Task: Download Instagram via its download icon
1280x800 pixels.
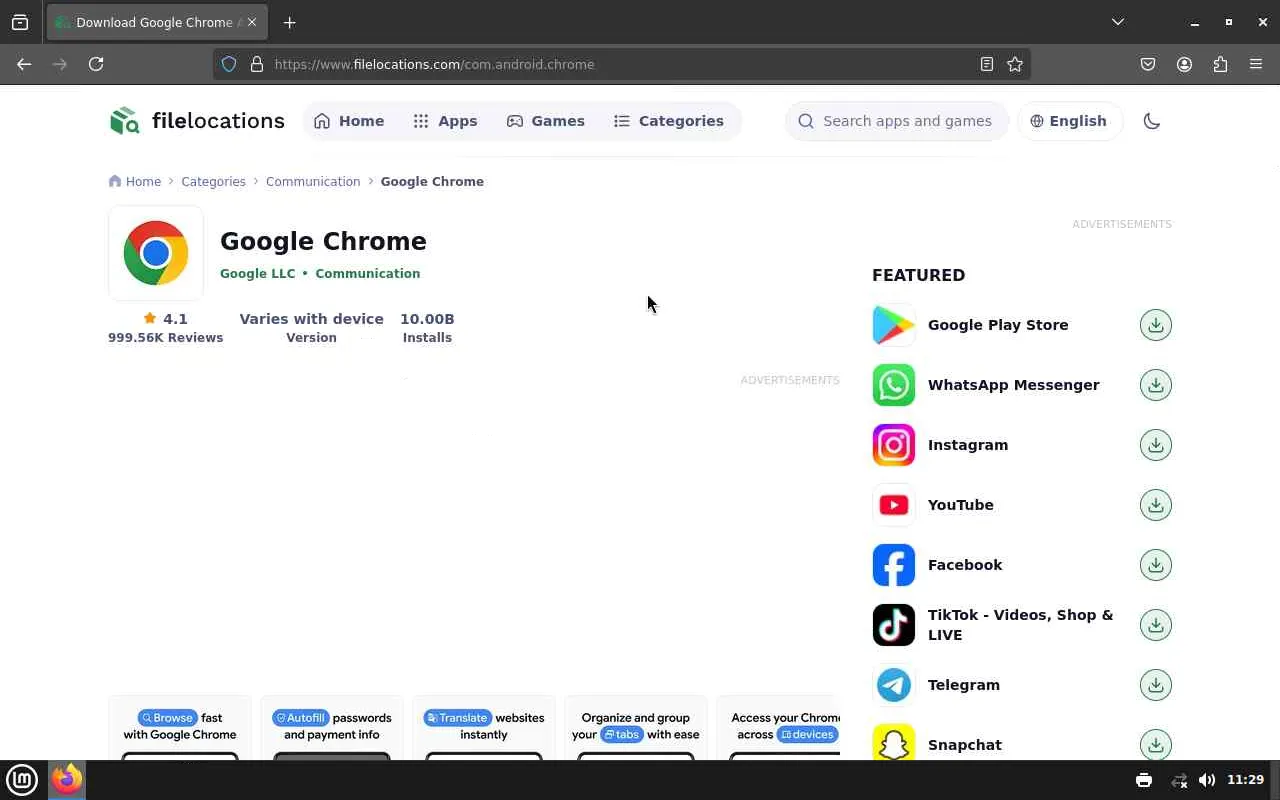Action: [x=1156, y=445]
